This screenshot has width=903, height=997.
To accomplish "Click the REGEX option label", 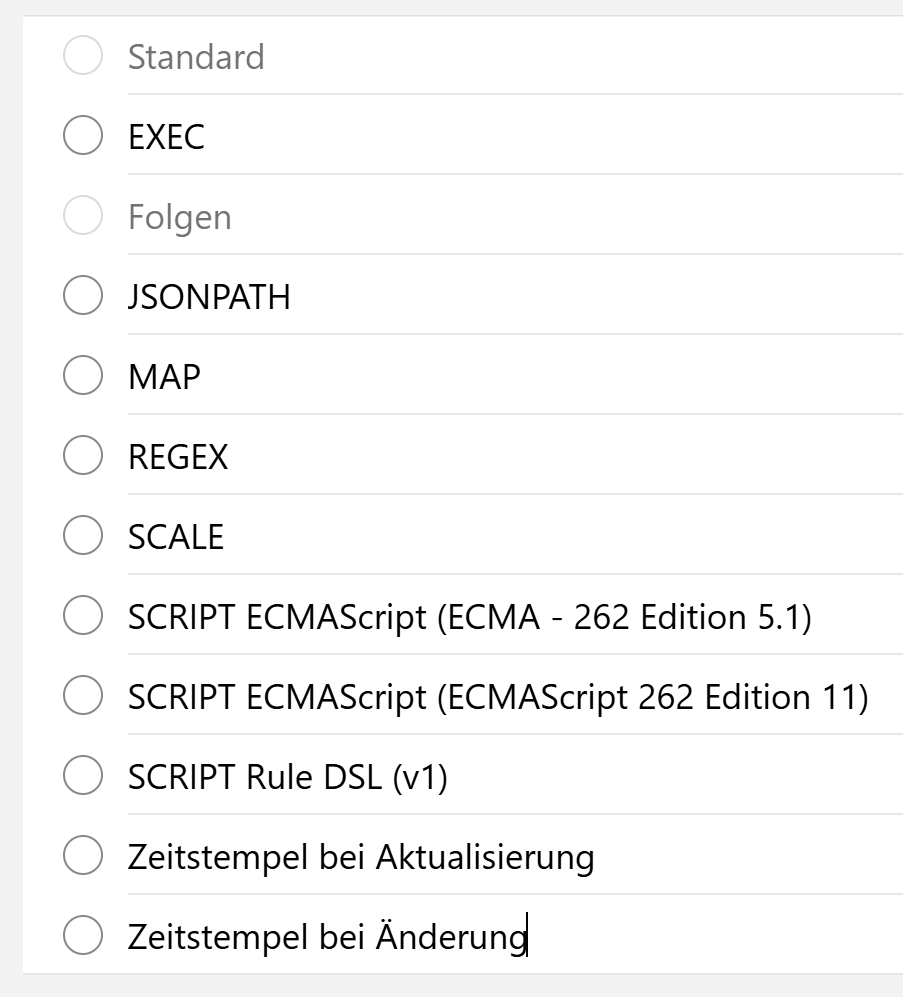I will click(x=178, y=457).
